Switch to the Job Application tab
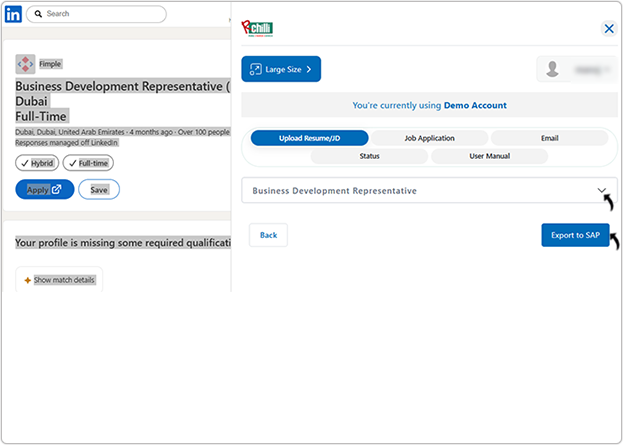The width and height of the screenshot is (623, 445). [429, 138]
